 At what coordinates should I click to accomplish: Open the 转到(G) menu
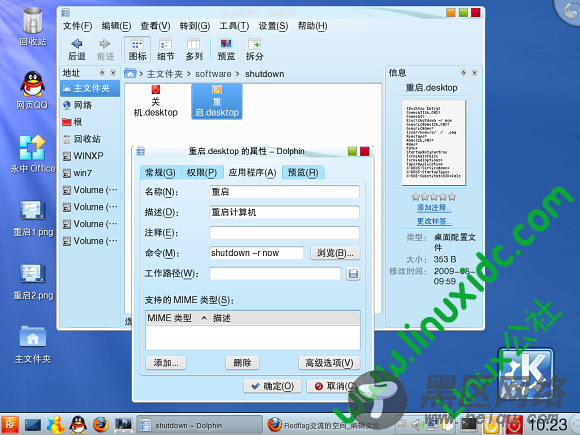[195, 26]
